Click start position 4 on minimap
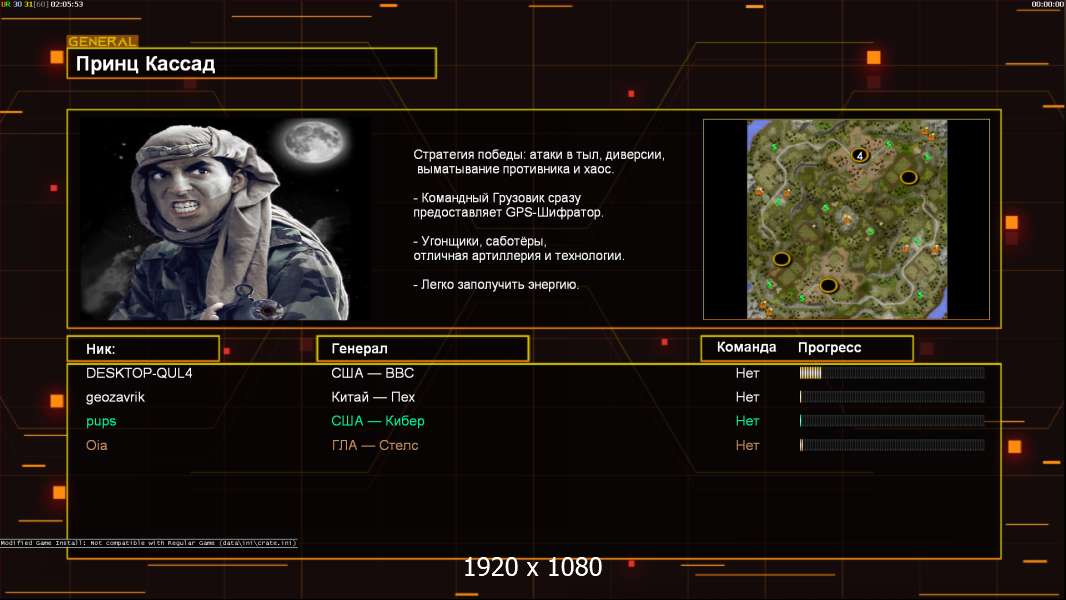Image resolution: width=1066 pixels, height=600 pixels. [x=859, y=155]
